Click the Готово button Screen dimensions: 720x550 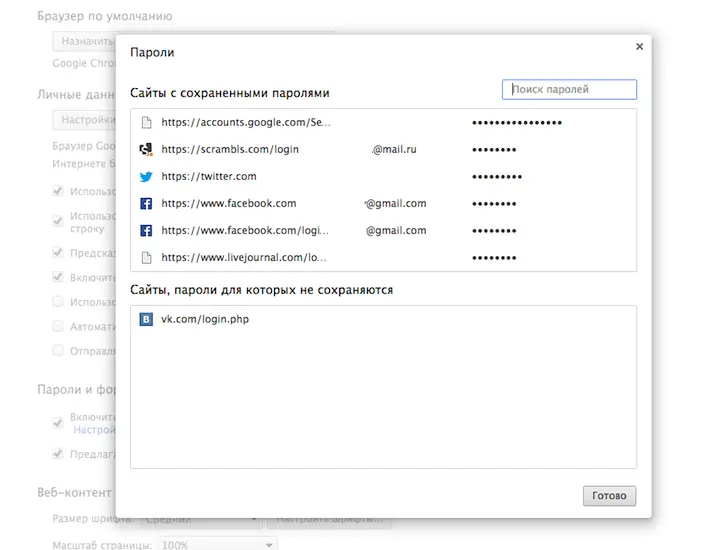coord(609,496)
